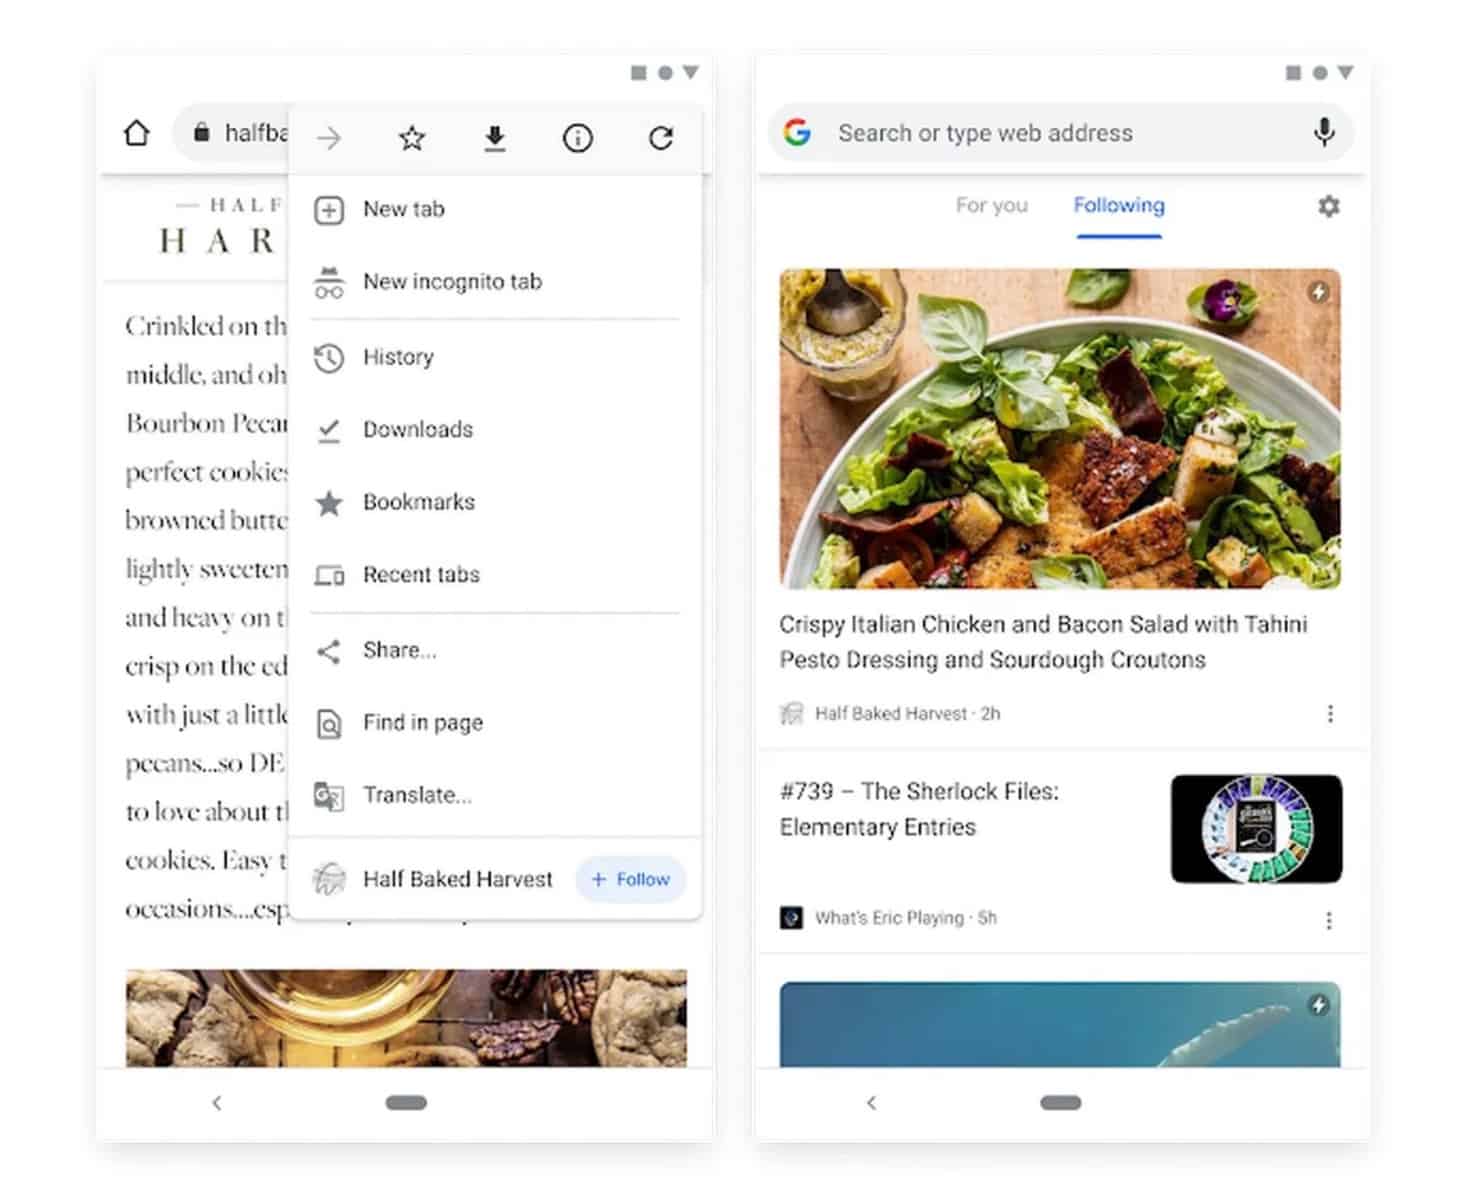Switch to the For you tab
Image resolution: width=1480 pixels, height=1200 pixels.
tap(991, 206)
